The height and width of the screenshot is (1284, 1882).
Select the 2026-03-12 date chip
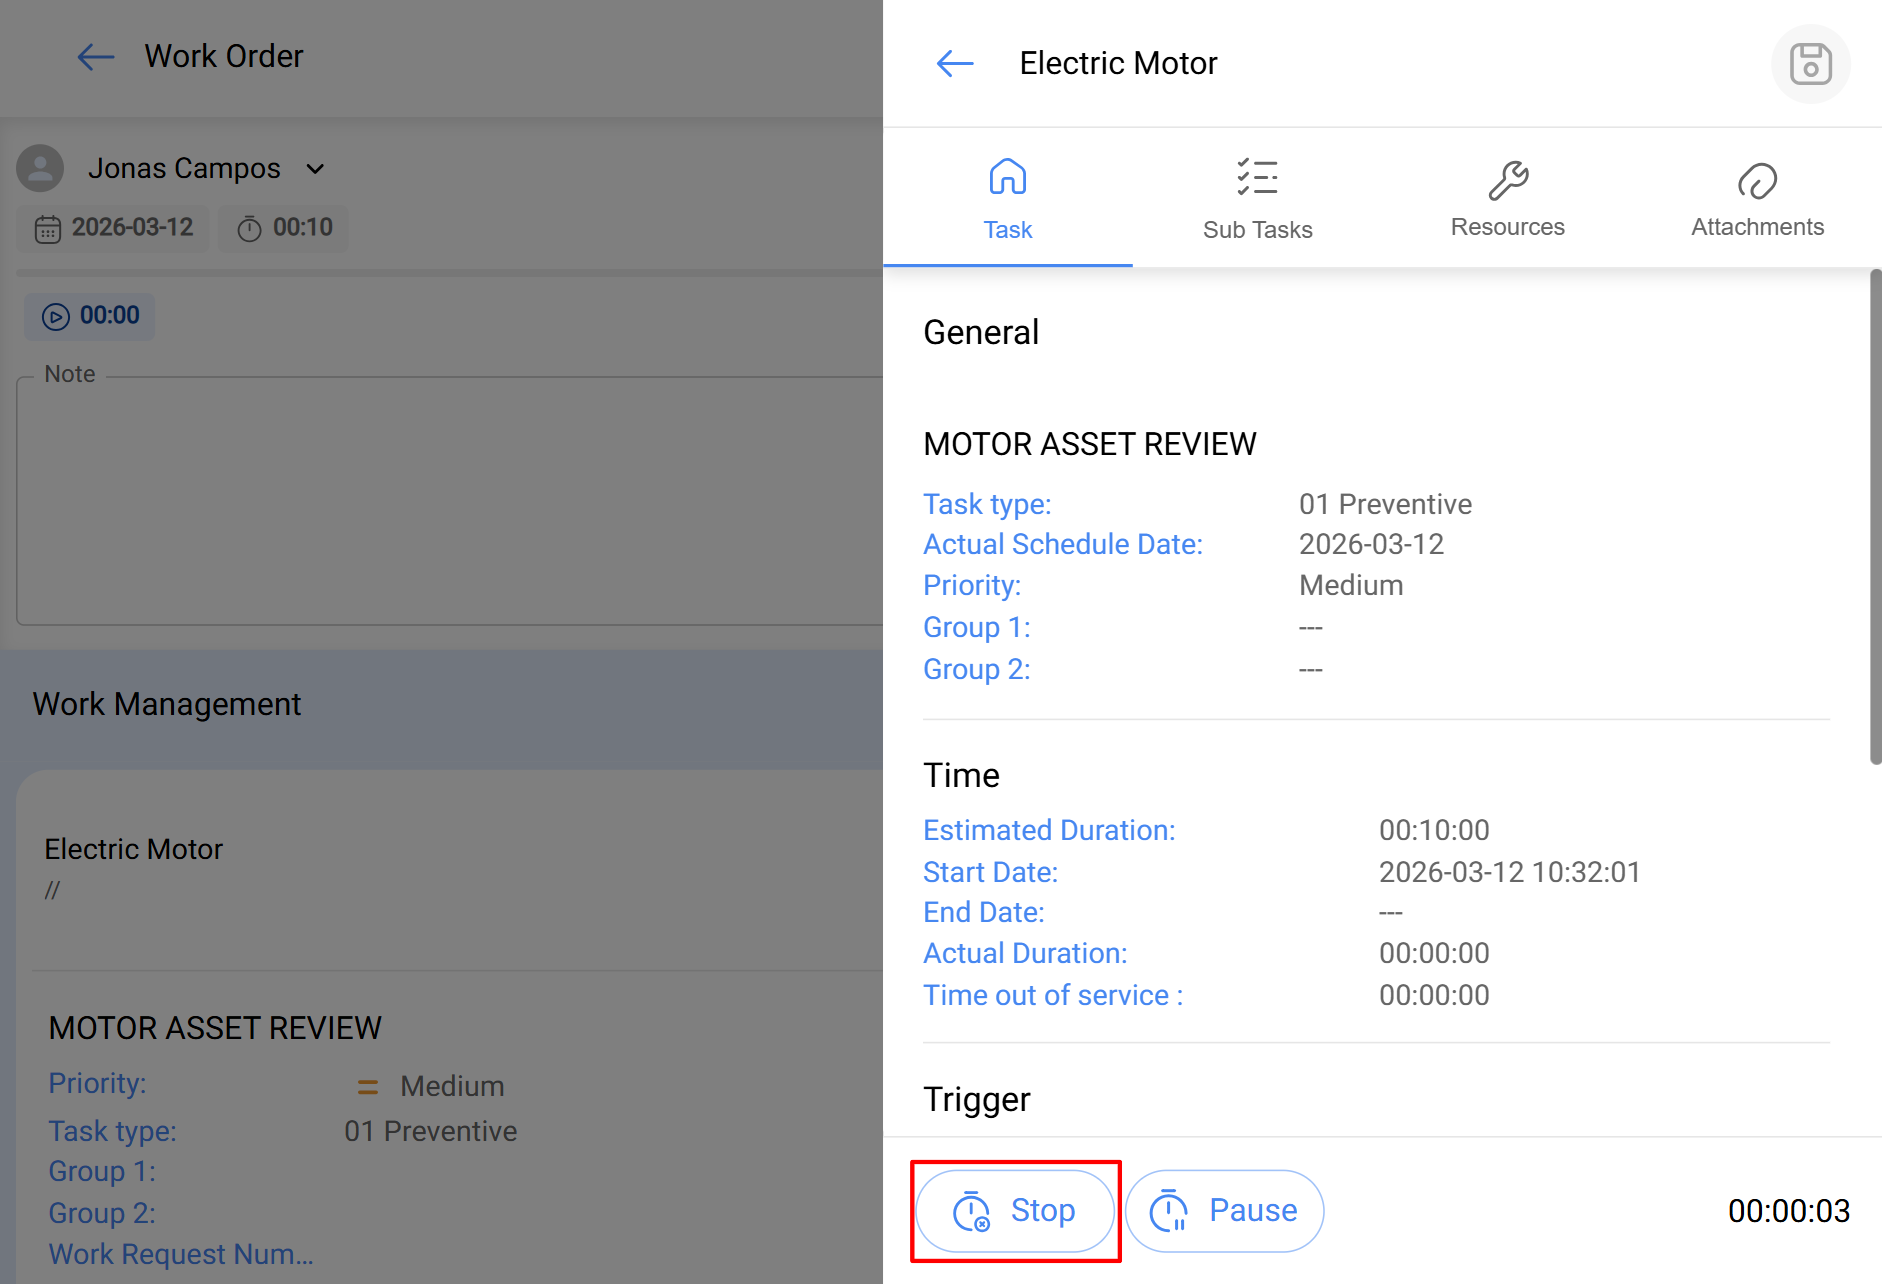(114, 228)
